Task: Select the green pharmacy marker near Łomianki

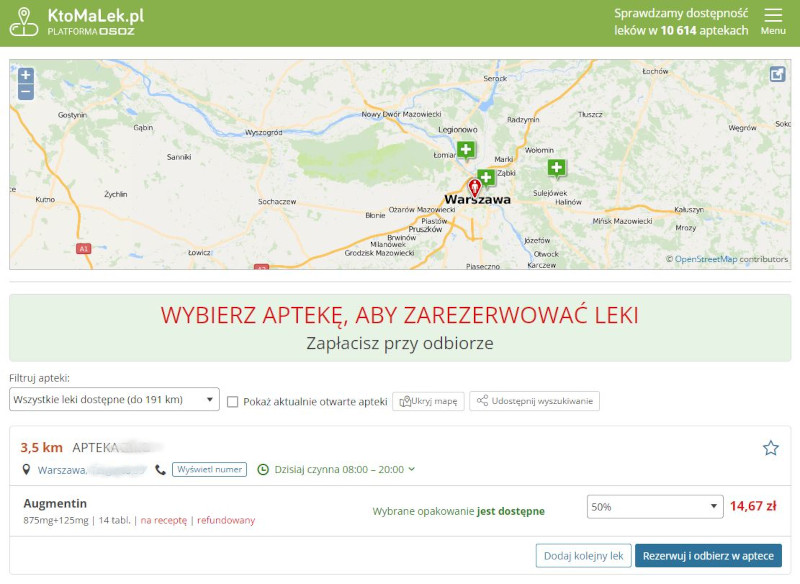Action: point(465,150)
